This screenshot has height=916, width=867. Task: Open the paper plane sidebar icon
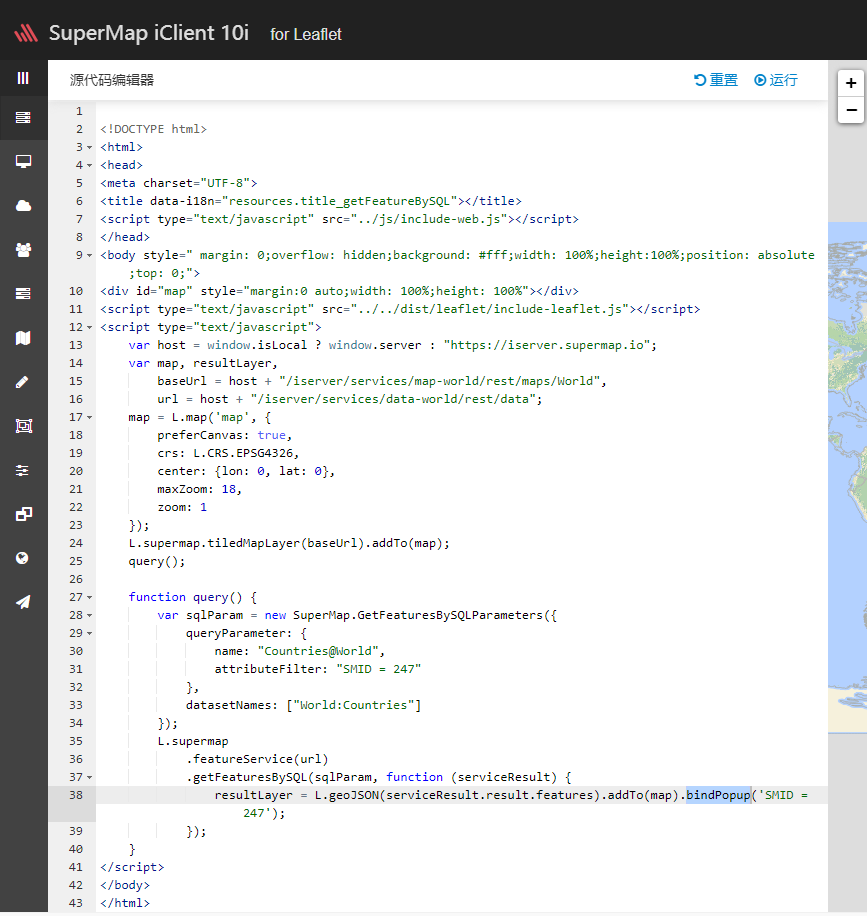23,602
